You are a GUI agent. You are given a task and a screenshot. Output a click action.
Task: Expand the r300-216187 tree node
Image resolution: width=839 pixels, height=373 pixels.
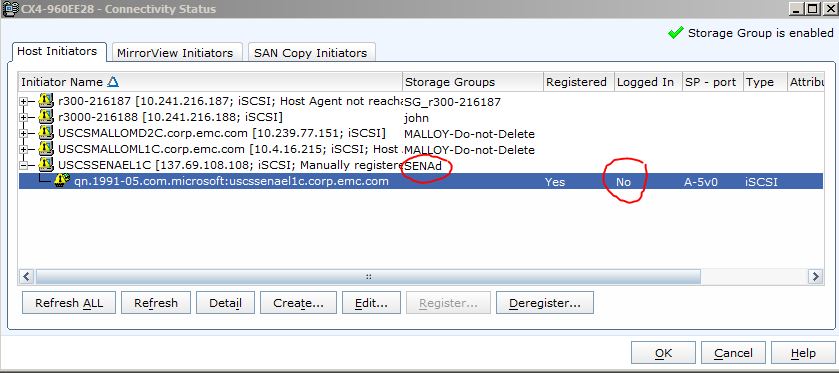[24, 101]
